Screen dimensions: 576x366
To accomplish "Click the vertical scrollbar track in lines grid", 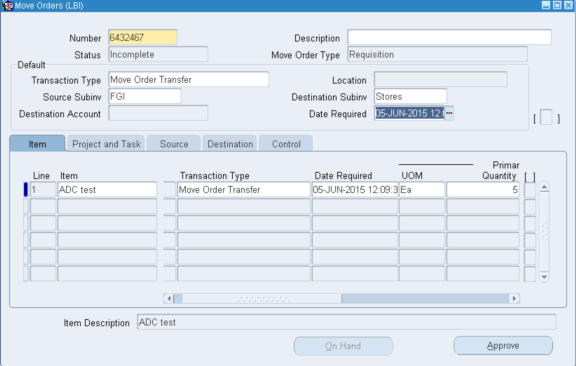I will pos(544,232).
